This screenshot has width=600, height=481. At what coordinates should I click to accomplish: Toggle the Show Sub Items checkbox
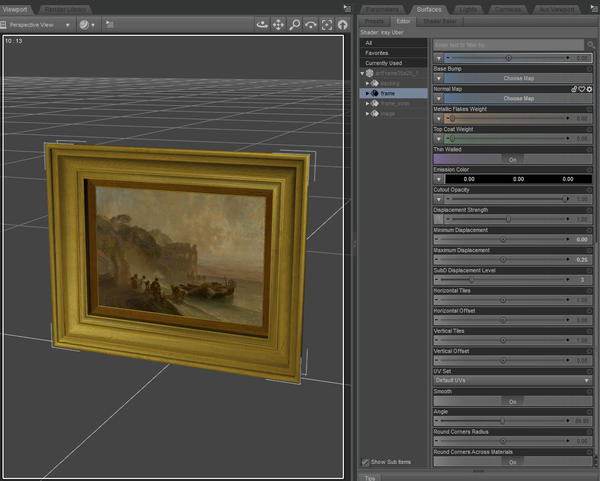click(365, 462)
